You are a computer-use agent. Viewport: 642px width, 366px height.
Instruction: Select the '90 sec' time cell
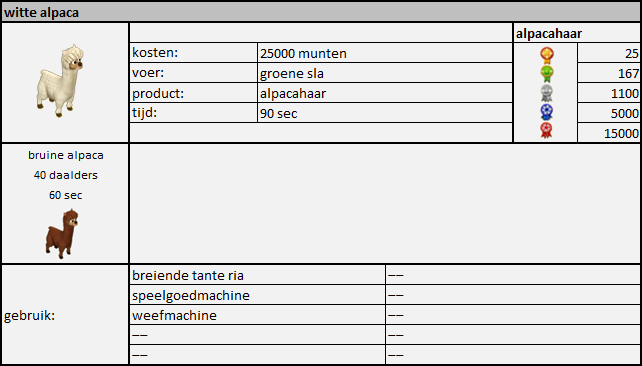tap(385, 113)
